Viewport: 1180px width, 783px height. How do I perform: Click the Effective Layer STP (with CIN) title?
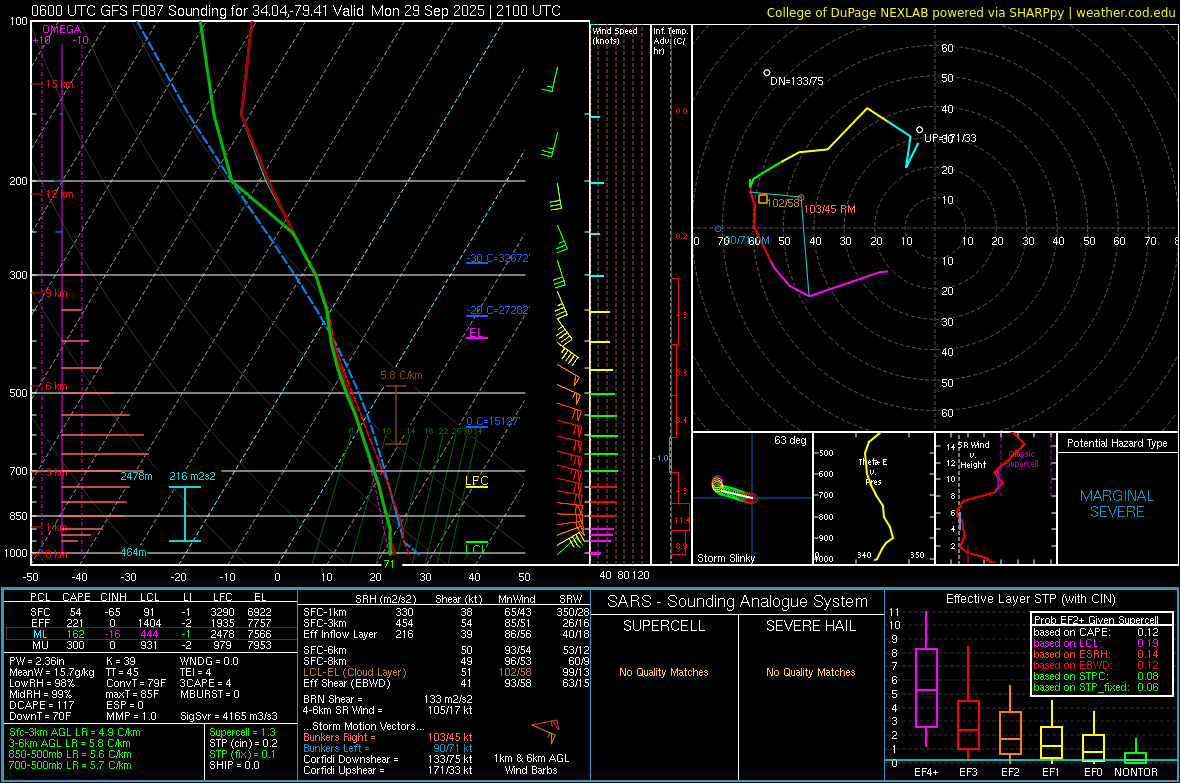coord(1031,599)
